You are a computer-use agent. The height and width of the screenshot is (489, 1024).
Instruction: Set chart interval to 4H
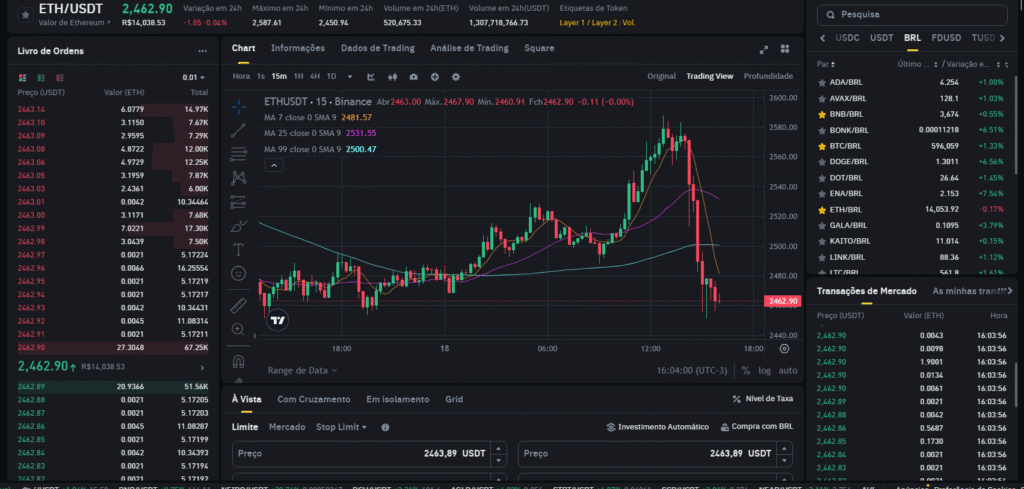tap(315, 76)
